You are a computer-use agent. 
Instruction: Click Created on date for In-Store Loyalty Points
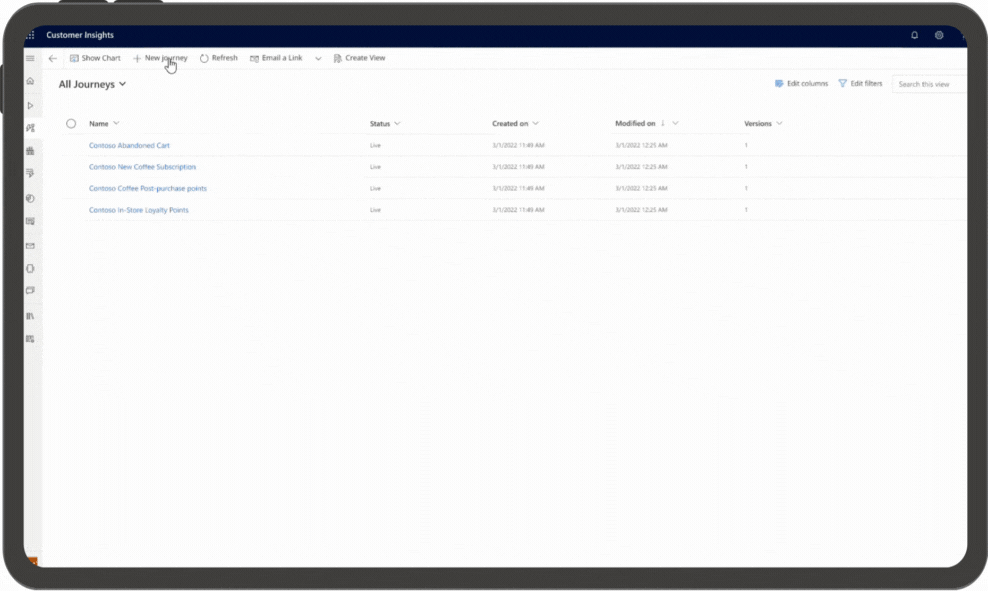(x=518, y=210)
